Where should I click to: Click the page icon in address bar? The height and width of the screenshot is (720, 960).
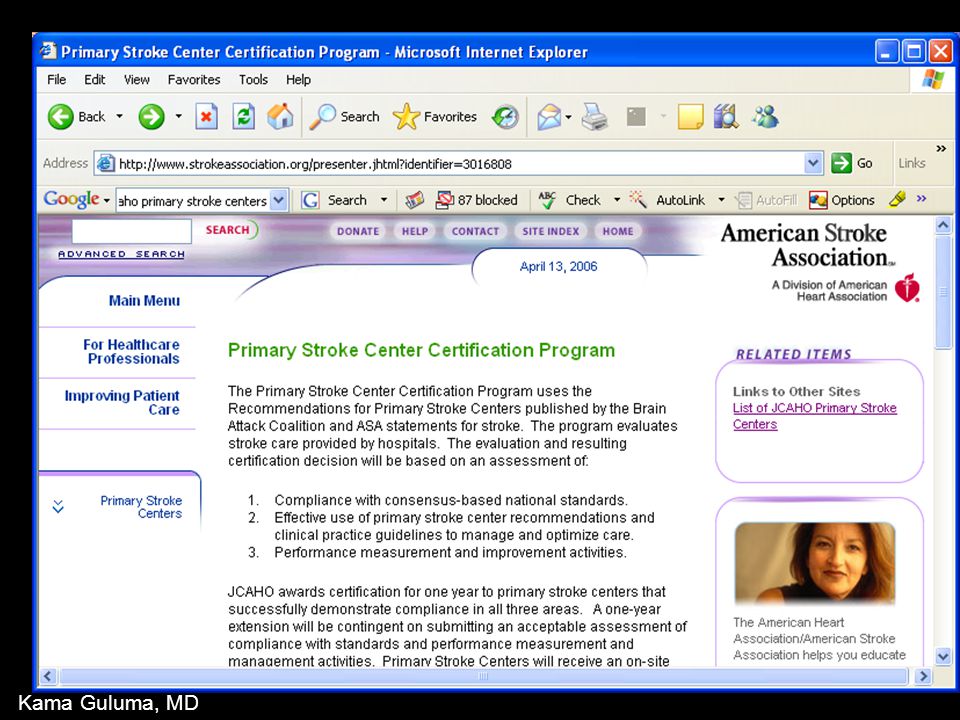105,163
